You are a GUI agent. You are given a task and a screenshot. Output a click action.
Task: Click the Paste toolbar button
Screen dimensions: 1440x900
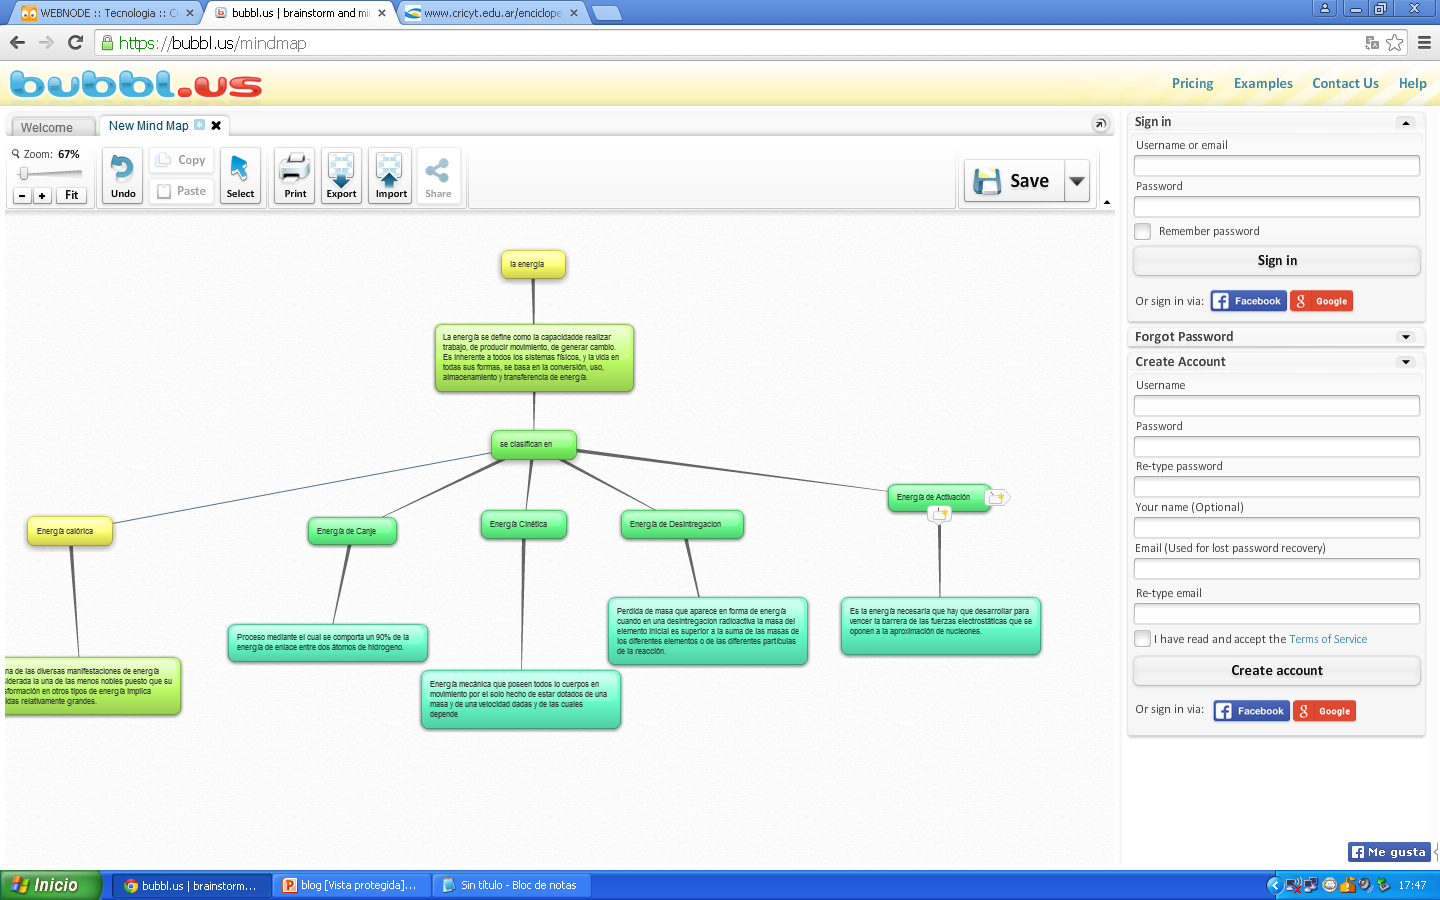pos(182,191)
